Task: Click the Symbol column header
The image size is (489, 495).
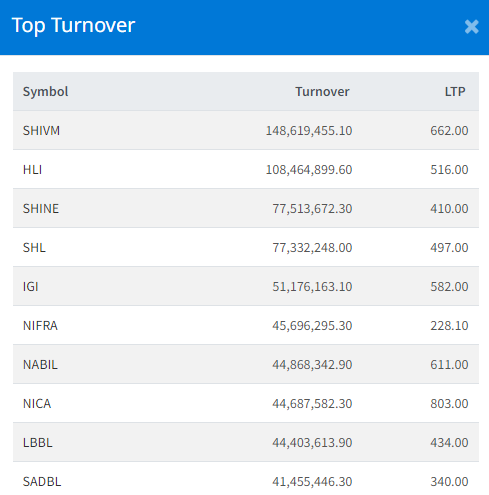Action: [x=45, y=91]
